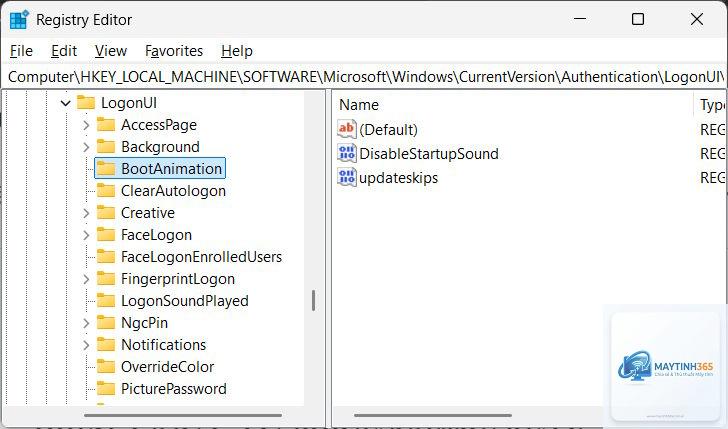The image size is (728, 429).
Task: Open the Help menu
Action: coord(237,51)
